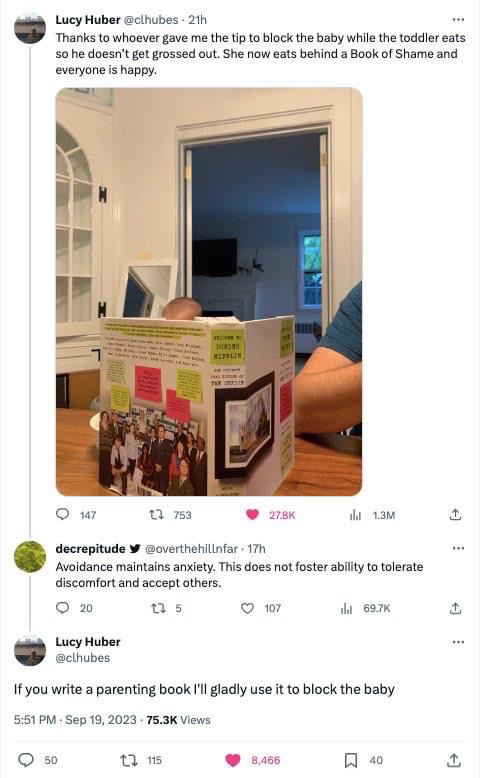Open the @clhubes handle on the bottom tweet
Viewport: 496px width, 778px height.
tap(83, 658)
